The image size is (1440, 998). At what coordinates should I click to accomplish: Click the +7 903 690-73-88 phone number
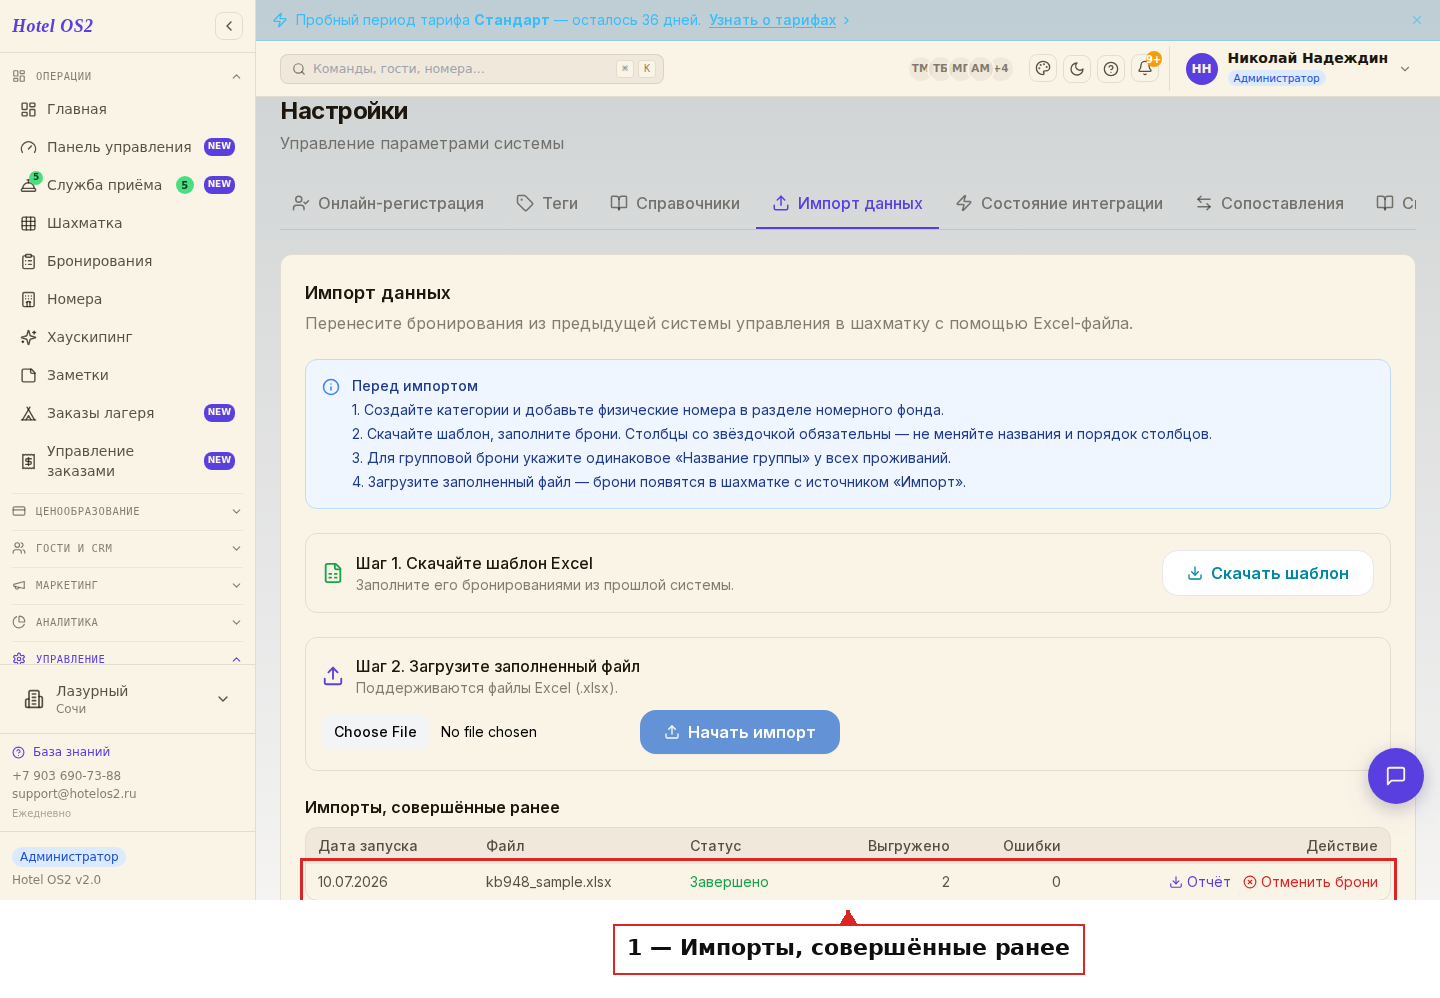coord(66,776)
